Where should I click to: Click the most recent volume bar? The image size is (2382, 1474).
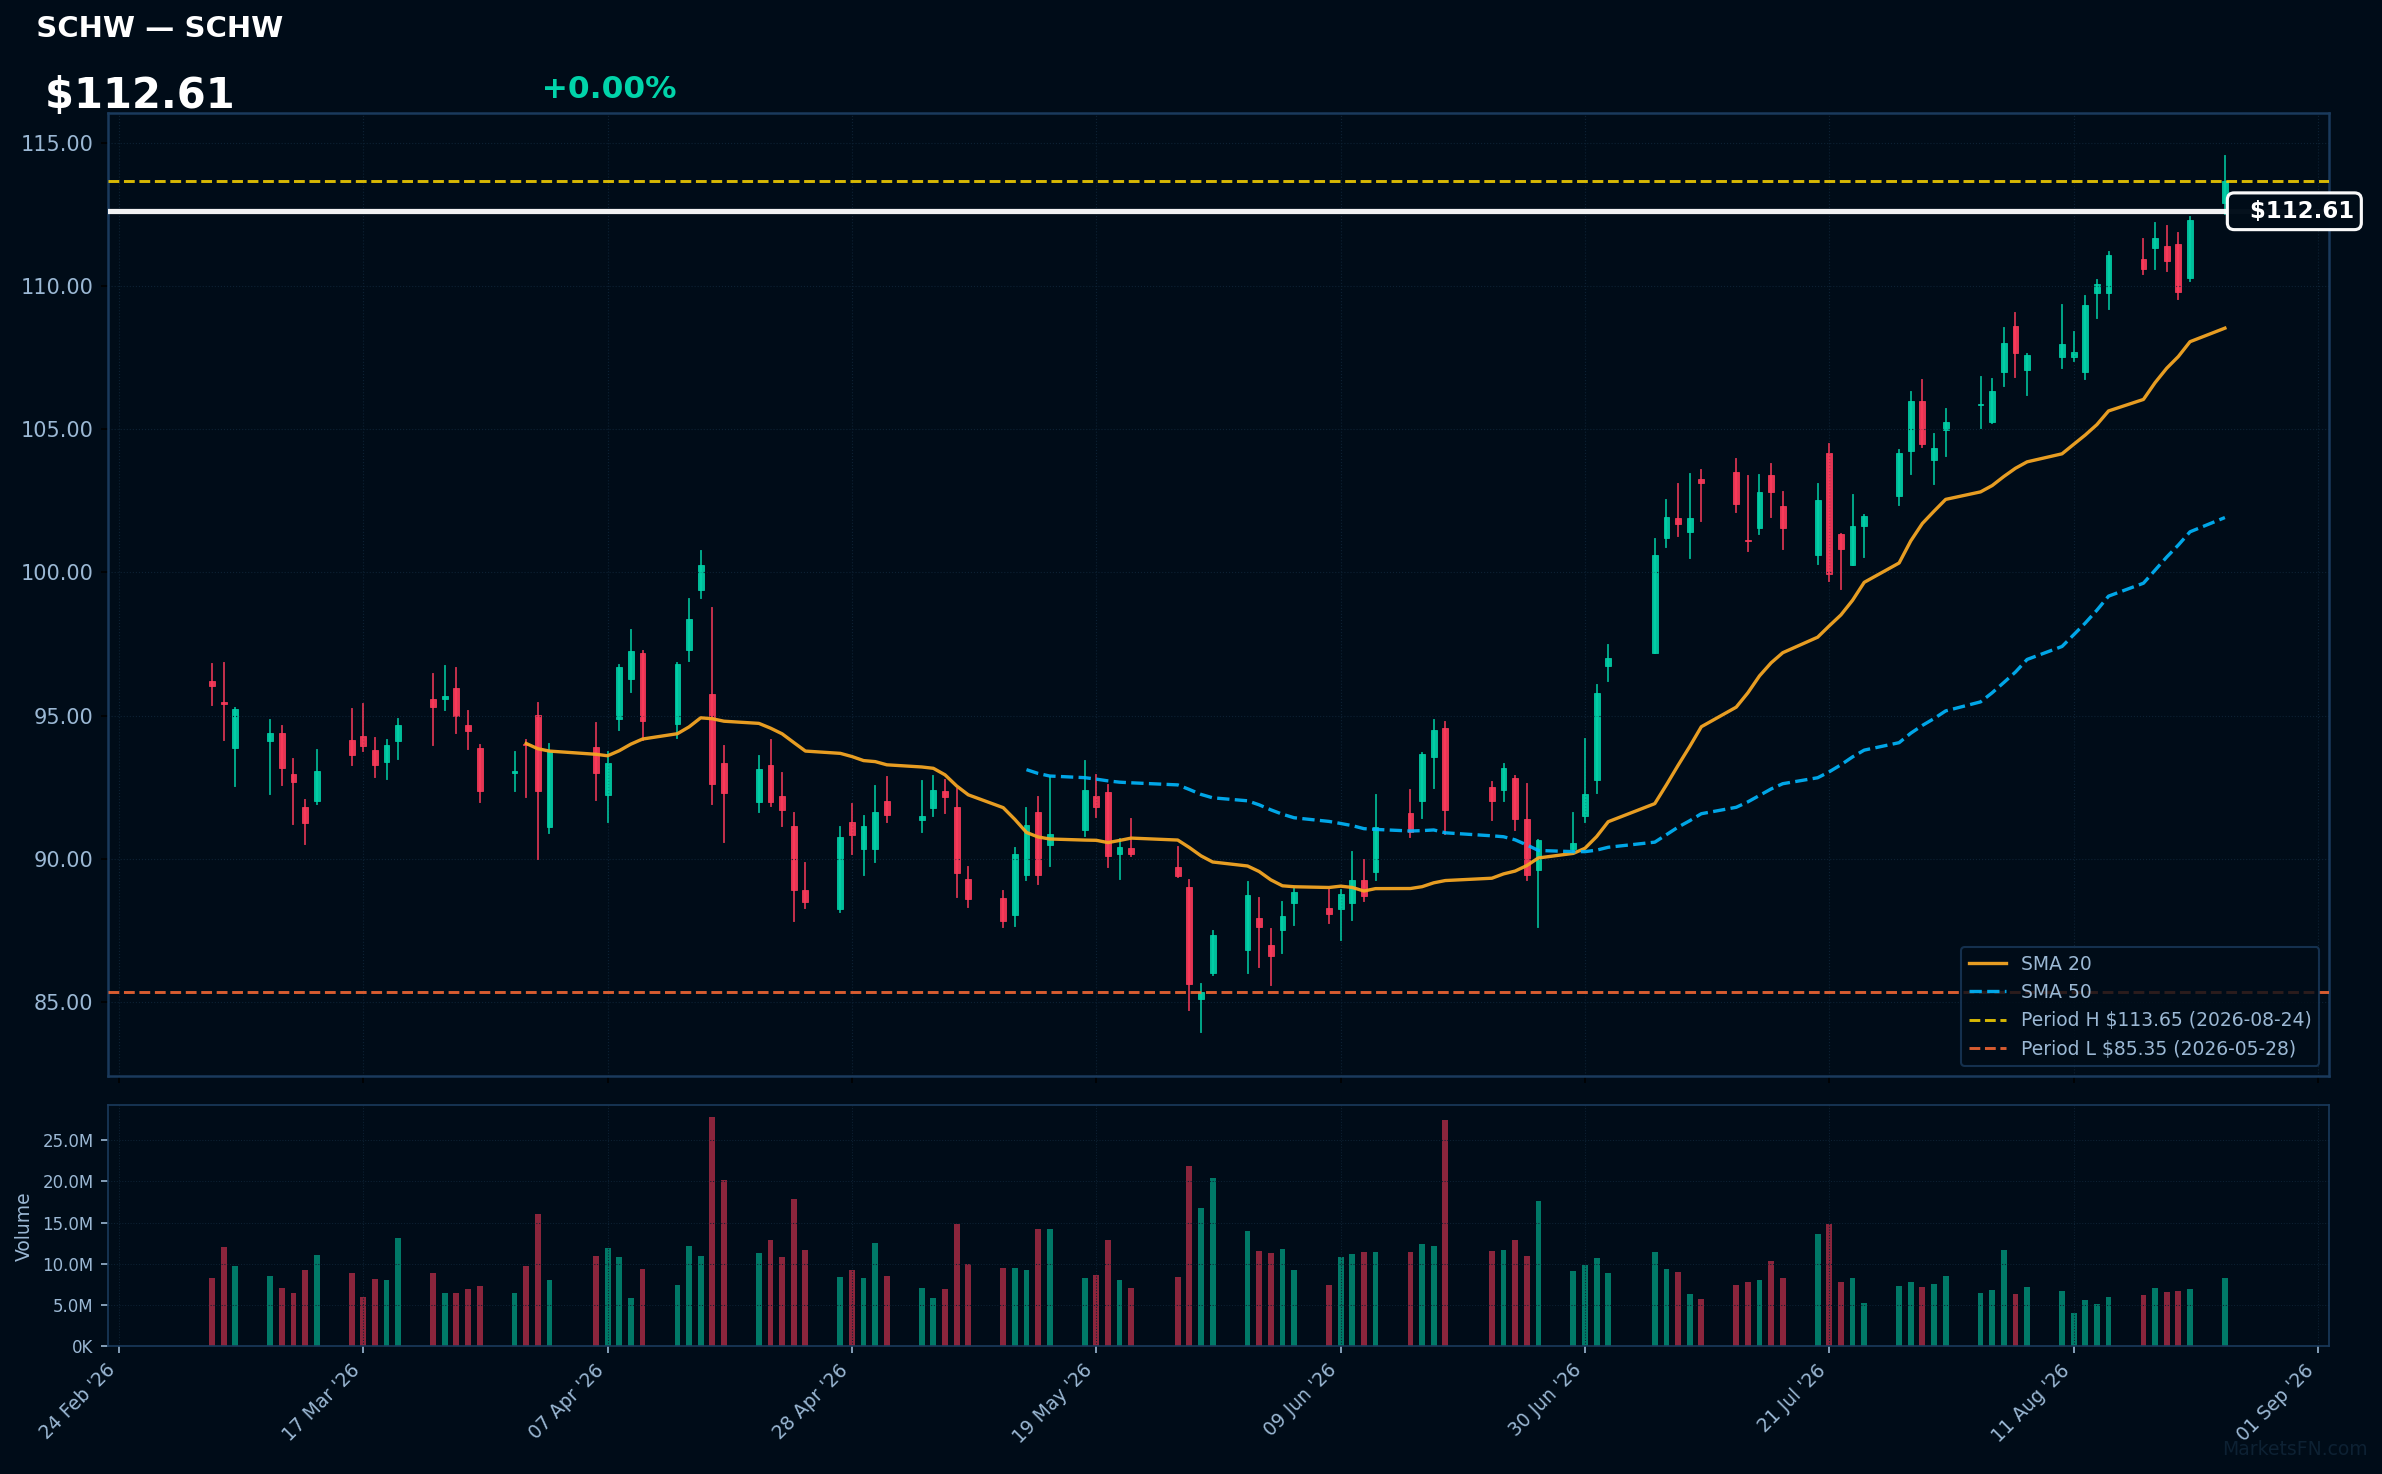(x=2225, y=1312)
